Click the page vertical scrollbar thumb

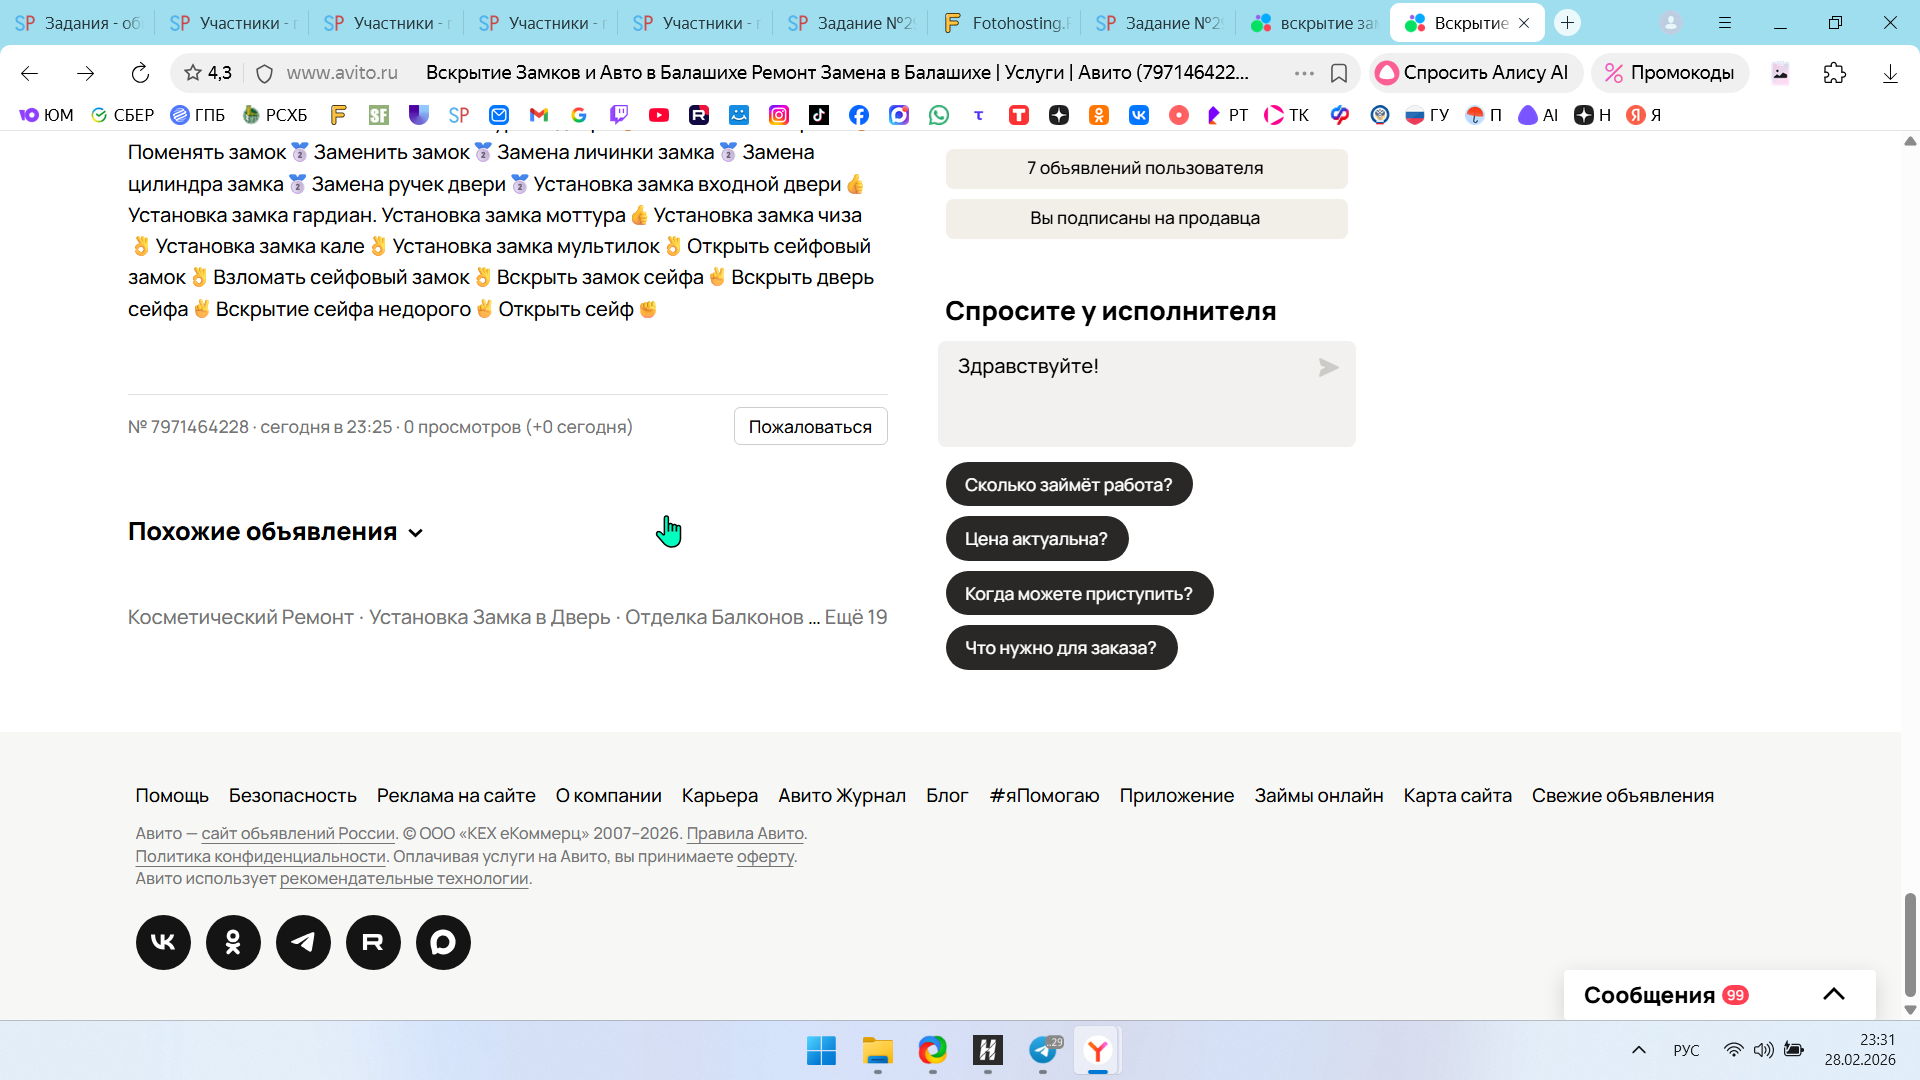(1910, 944)
